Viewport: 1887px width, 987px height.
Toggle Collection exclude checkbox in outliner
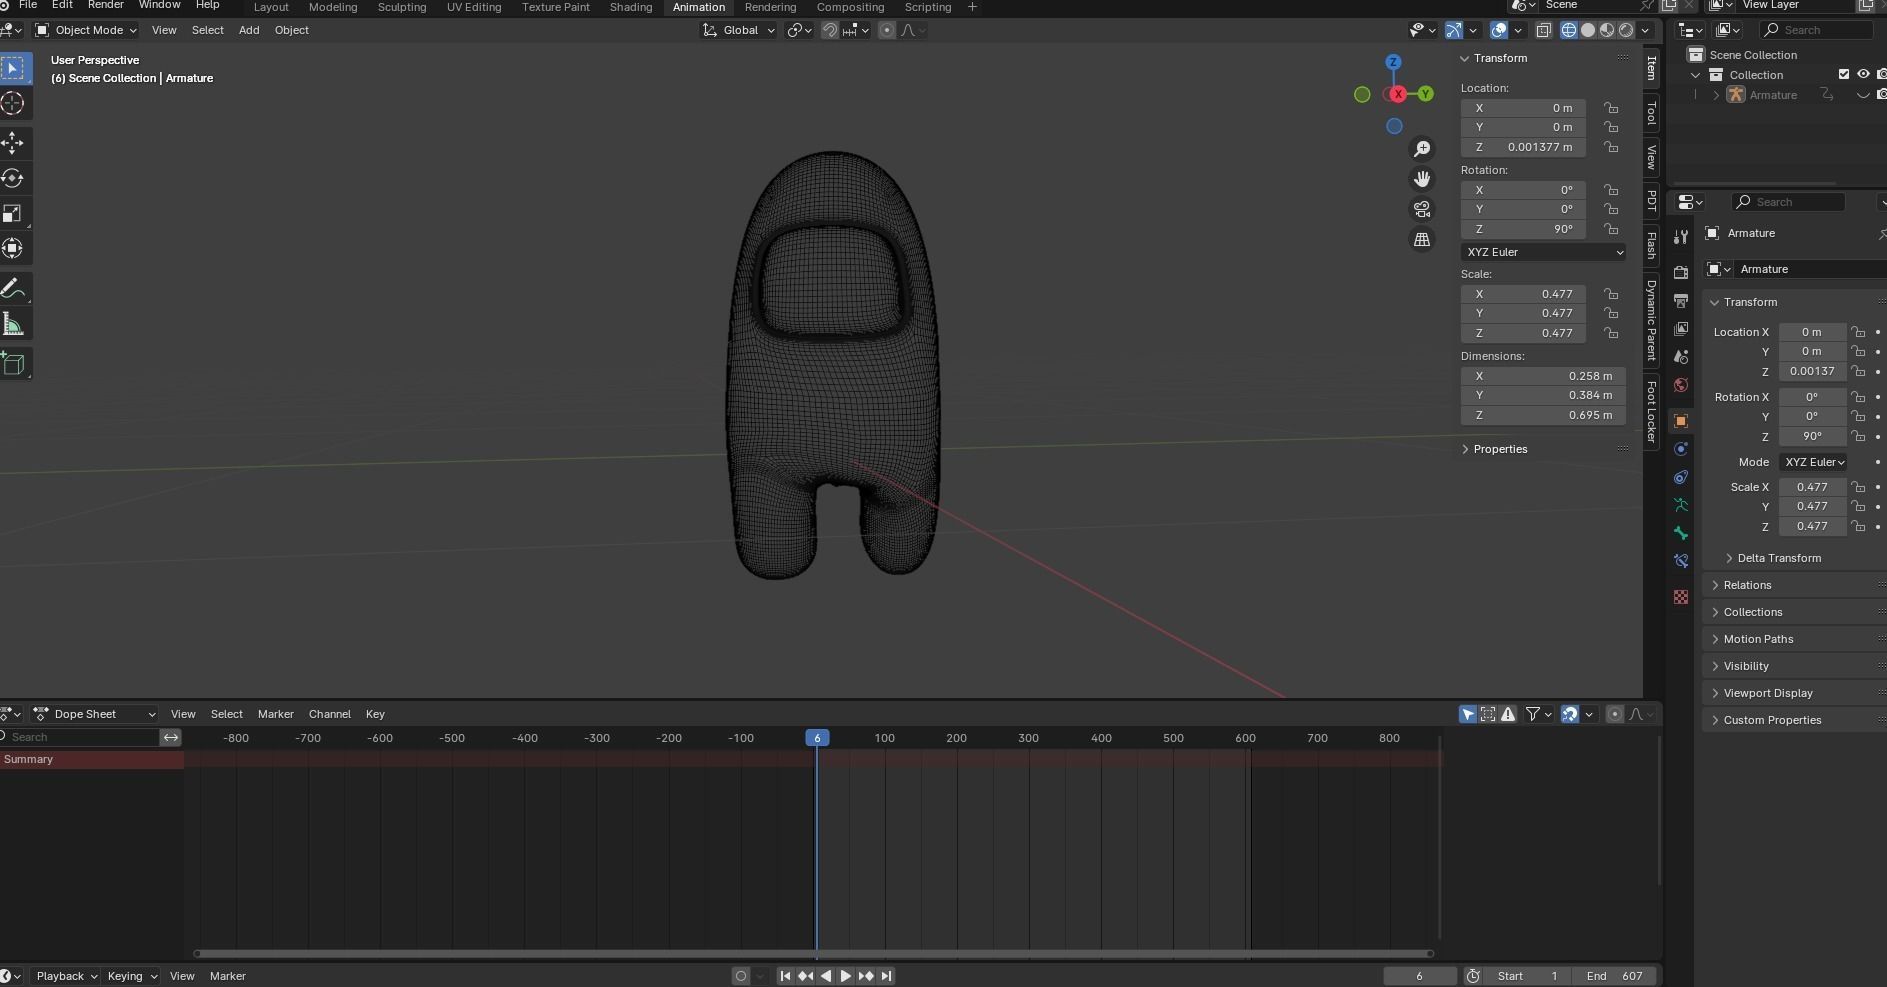(x=1844, y=74)
